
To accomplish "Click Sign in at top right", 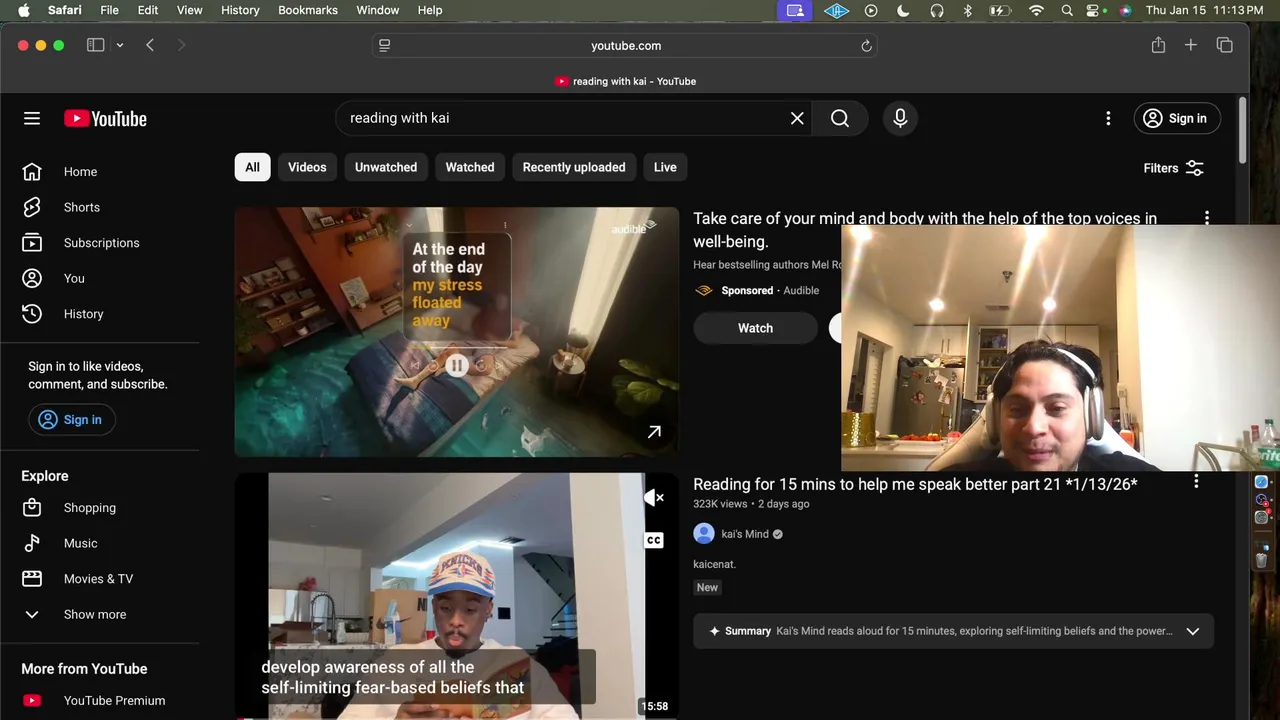I will click(x=1176, y=118).
